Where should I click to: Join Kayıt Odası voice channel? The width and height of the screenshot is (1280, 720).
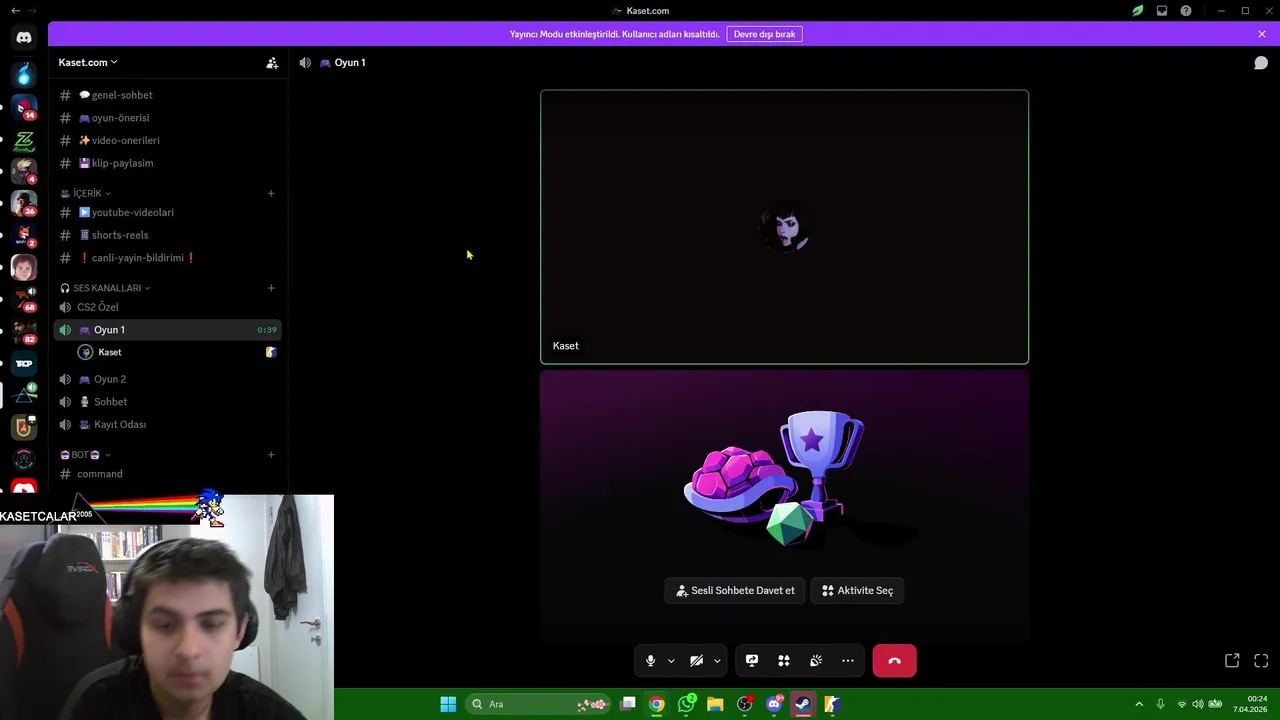click(167, 424)
